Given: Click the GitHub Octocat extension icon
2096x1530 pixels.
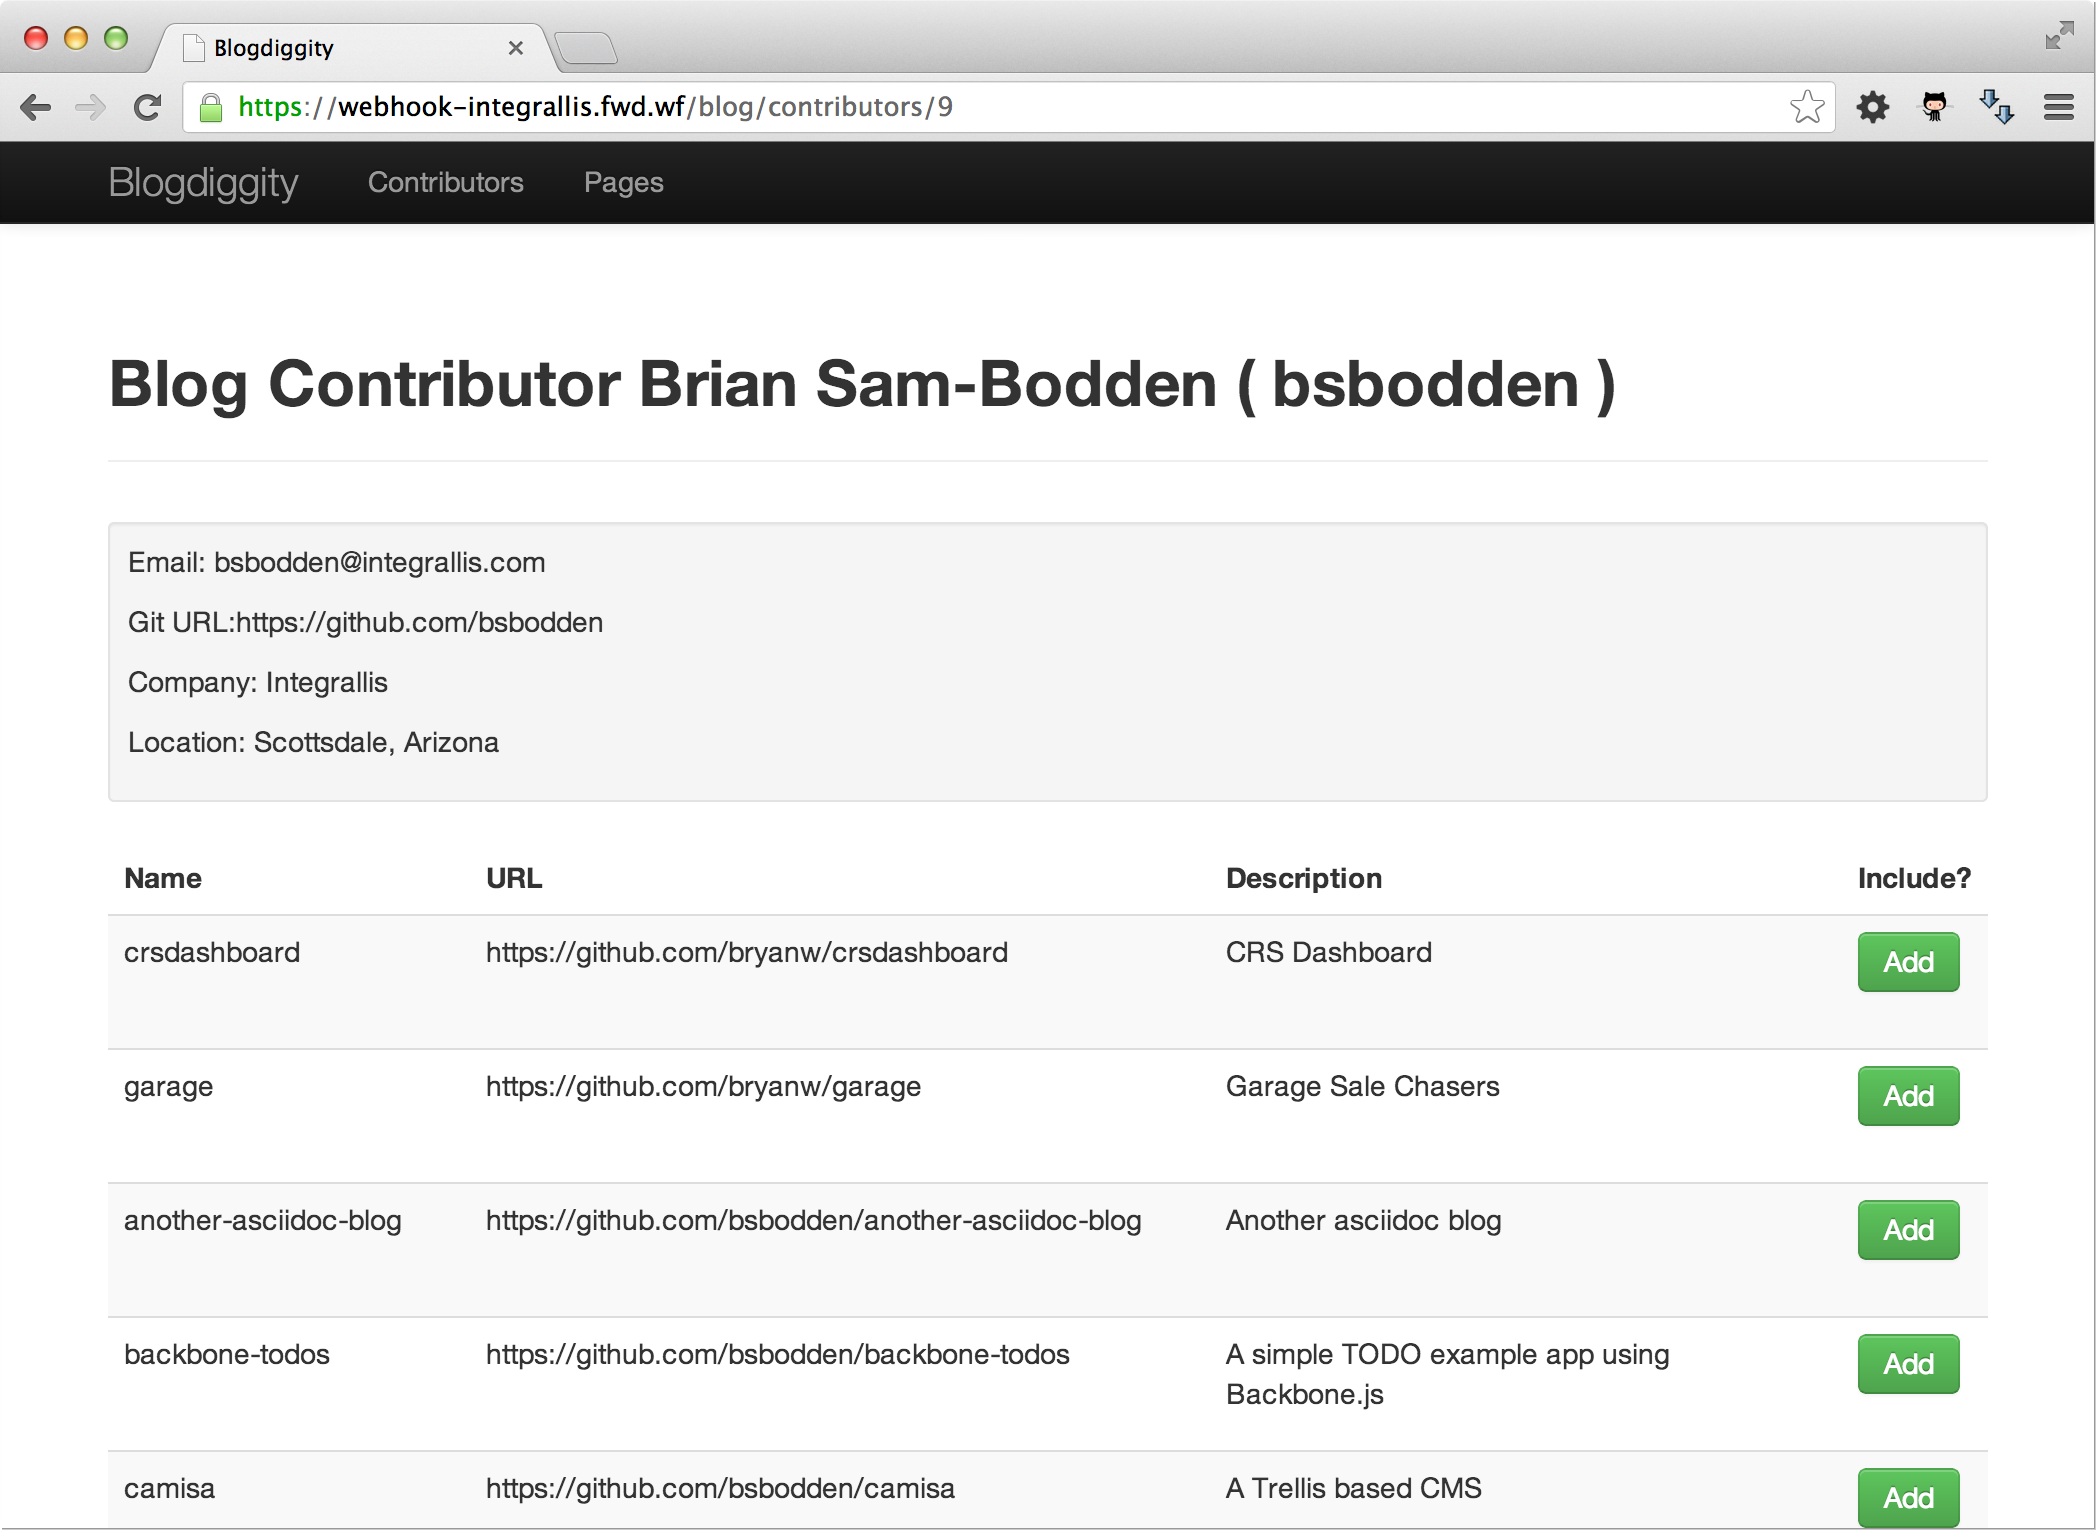Looking at the screenshot, I should point(1934,107).
